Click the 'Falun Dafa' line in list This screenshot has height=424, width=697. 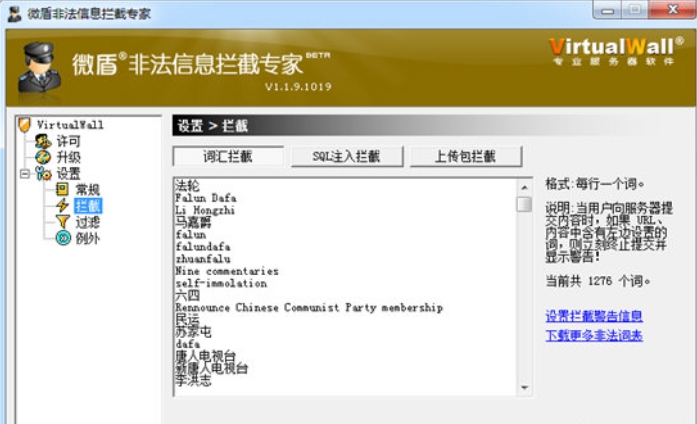pyautogui.click(x=205, y=198)
